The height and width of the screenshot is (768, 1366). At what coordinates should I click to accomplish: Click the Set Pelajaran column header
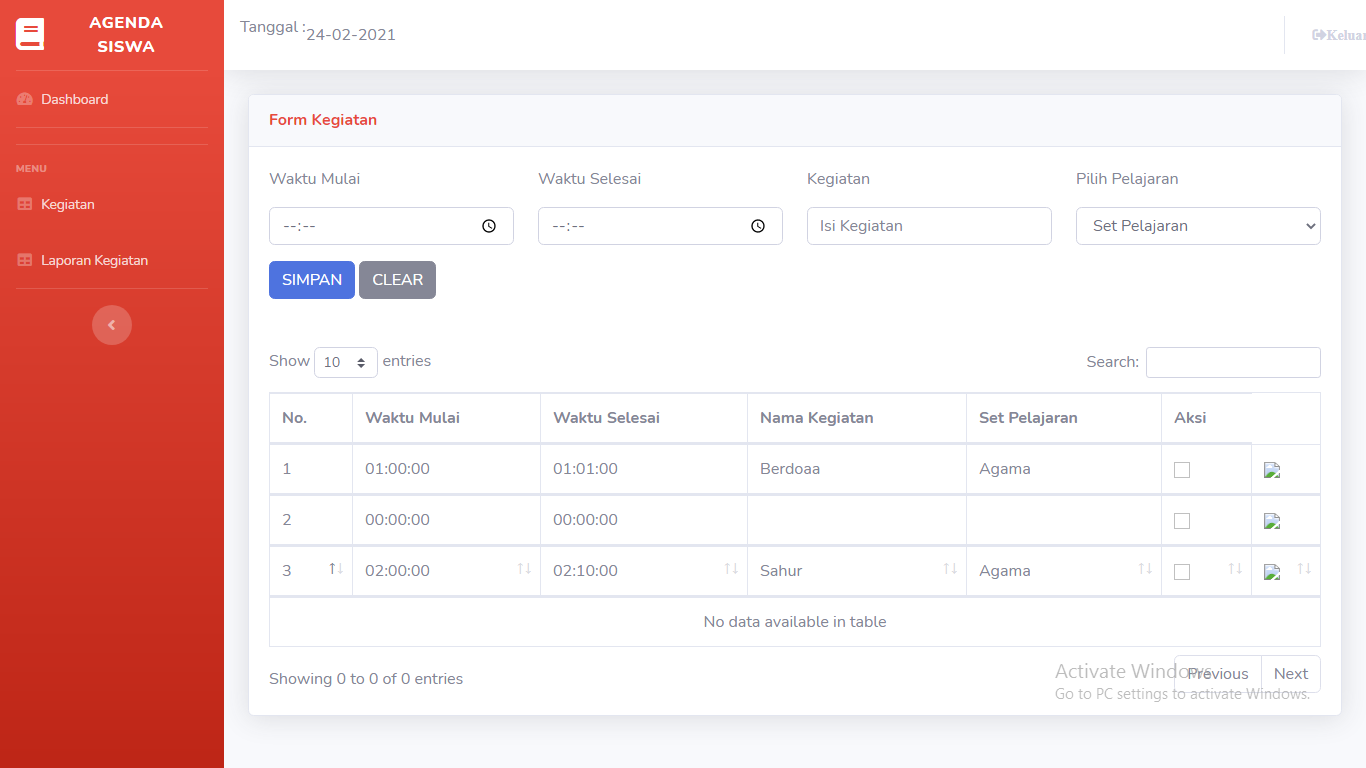1063,418
